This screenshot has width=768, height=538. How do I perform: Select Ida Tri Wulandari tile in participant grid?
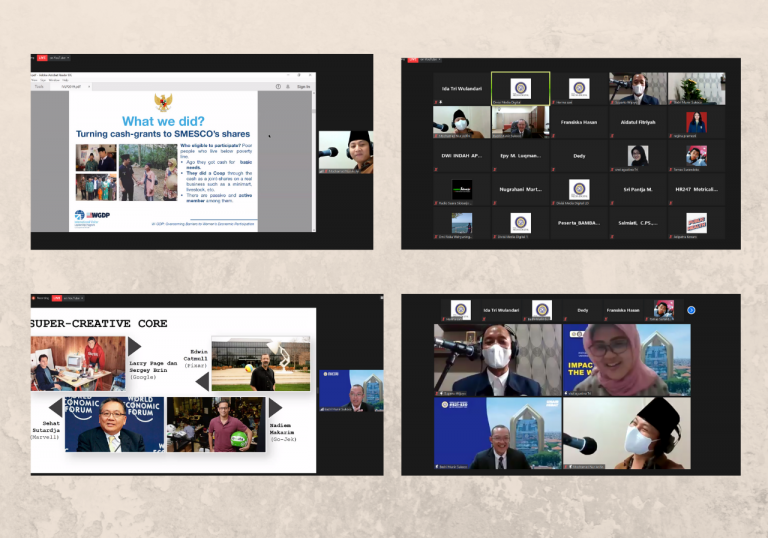click(x=461, y=89)
